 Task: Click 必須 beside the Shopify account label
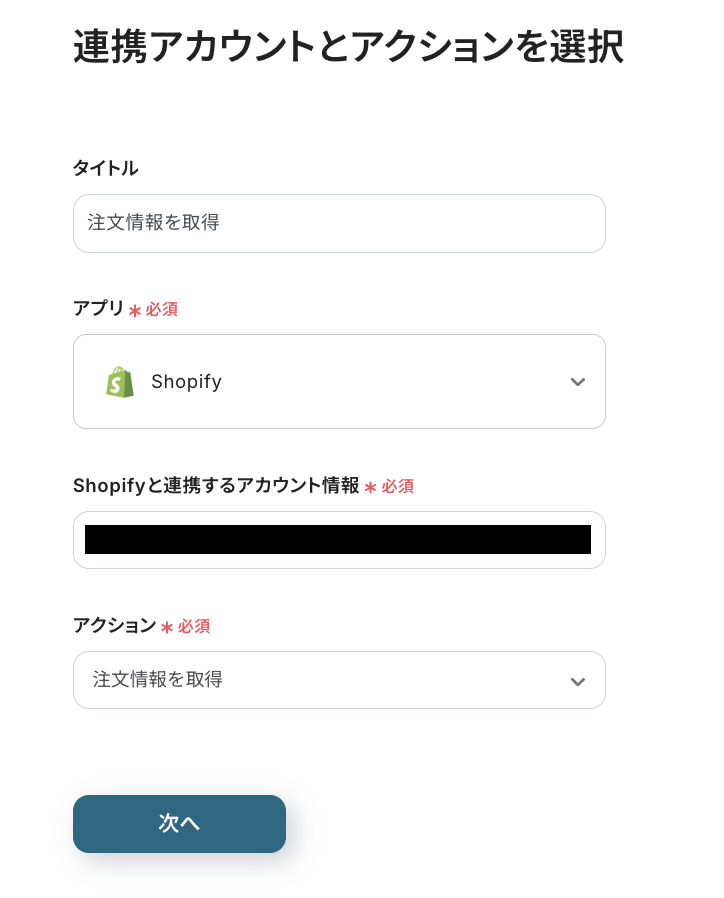(x=398, y=487)
